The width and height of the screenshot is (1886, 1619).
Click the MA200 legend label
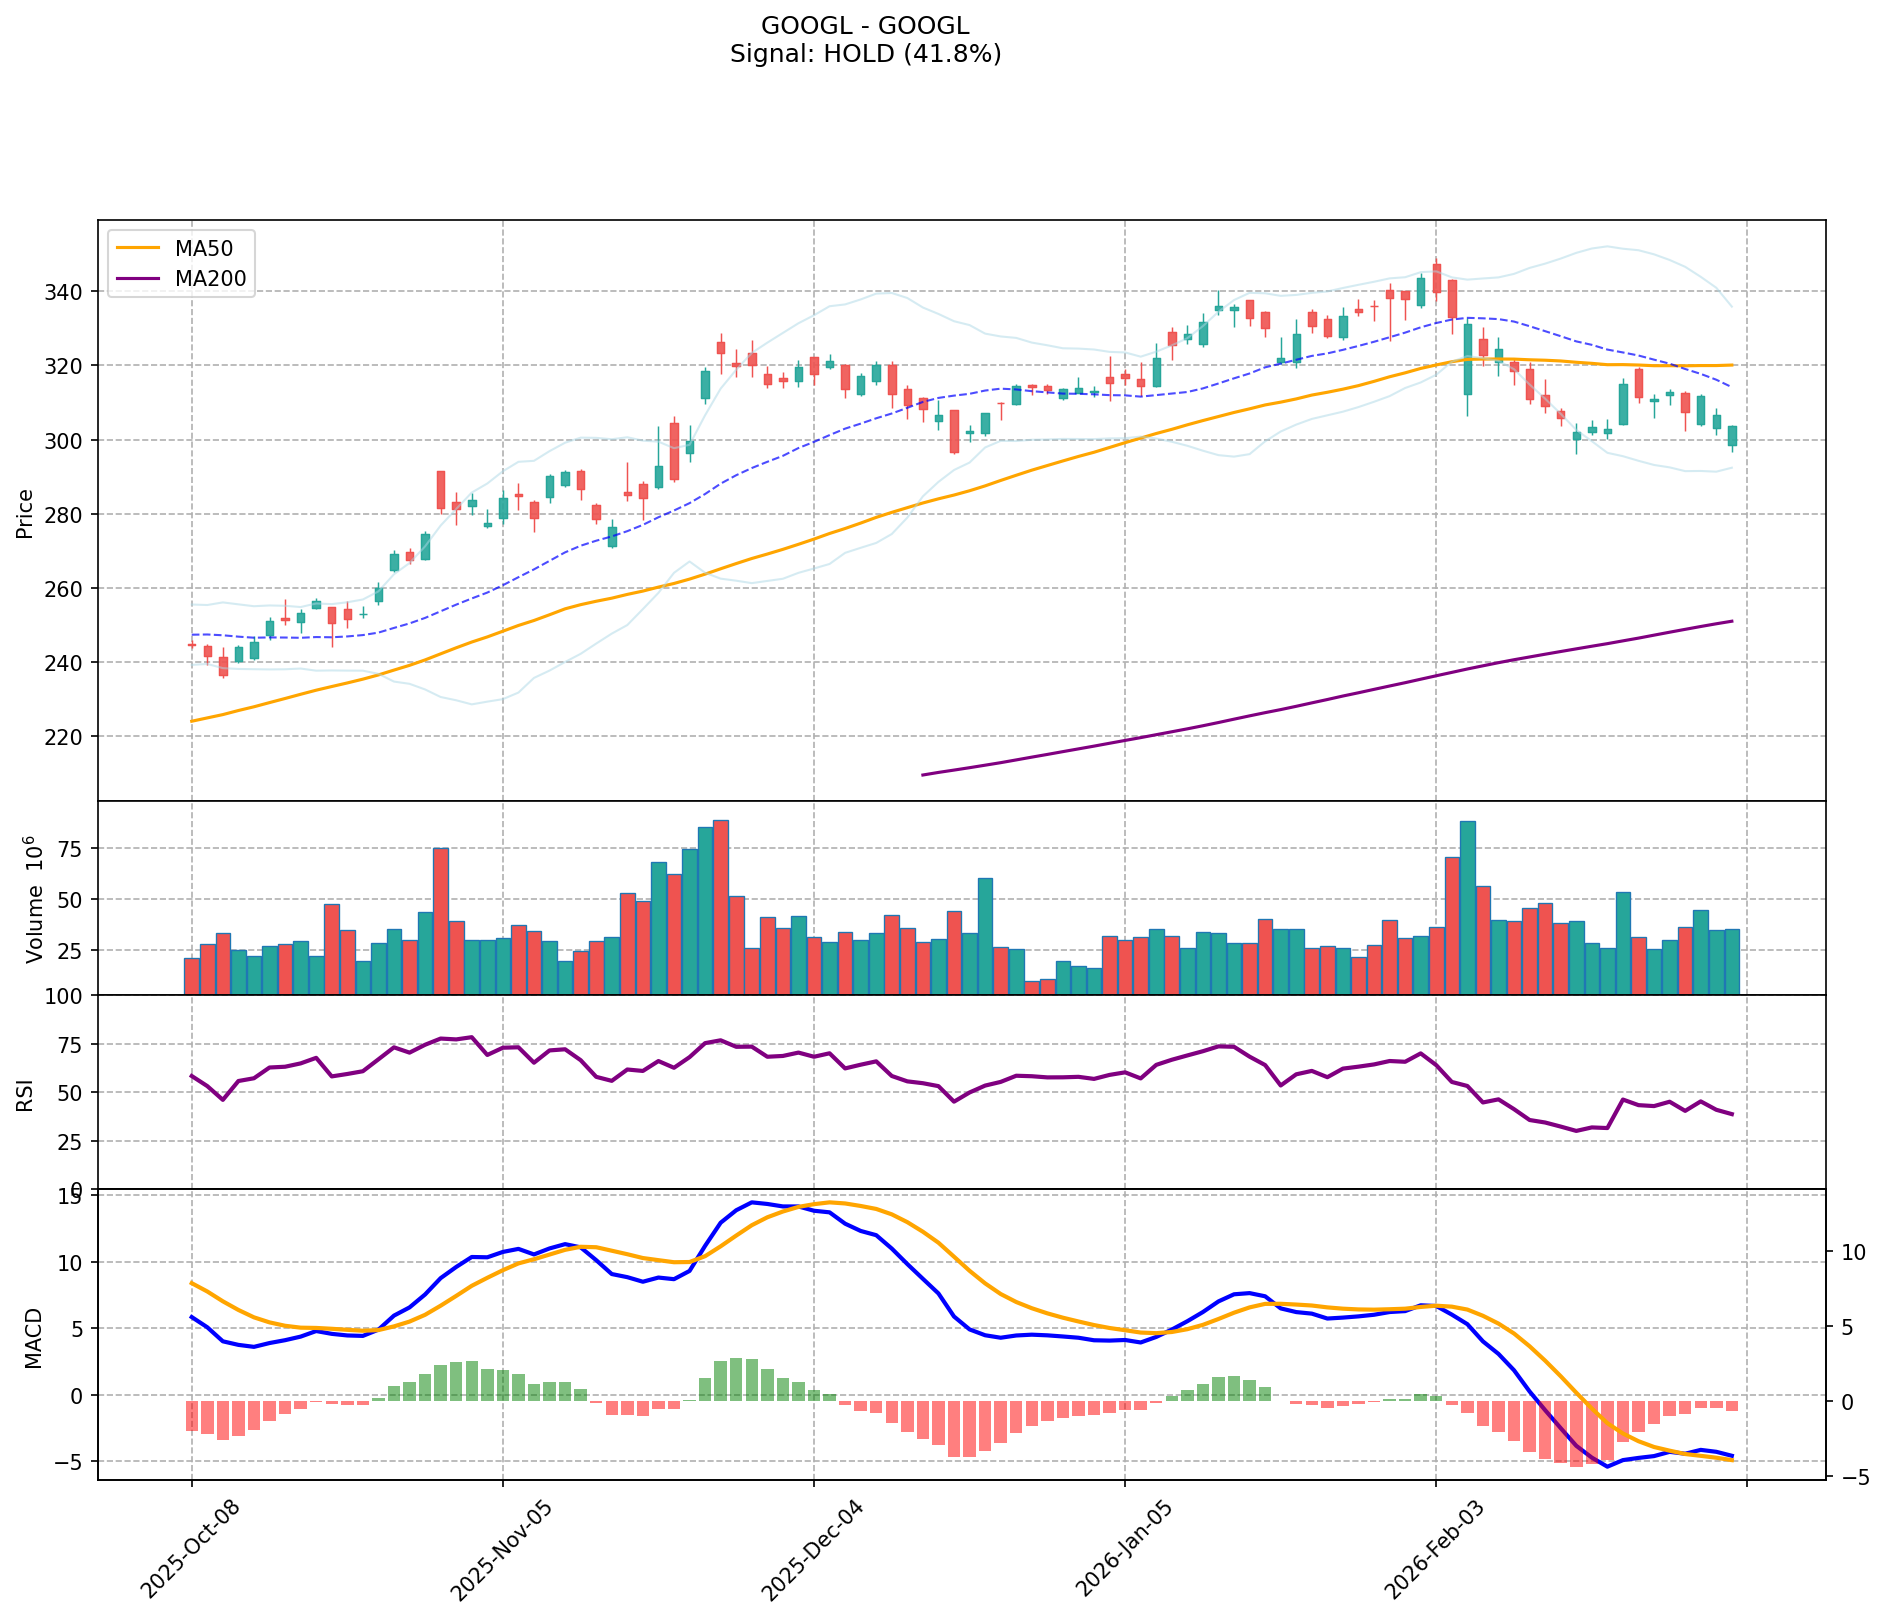[x=210, y=279]
